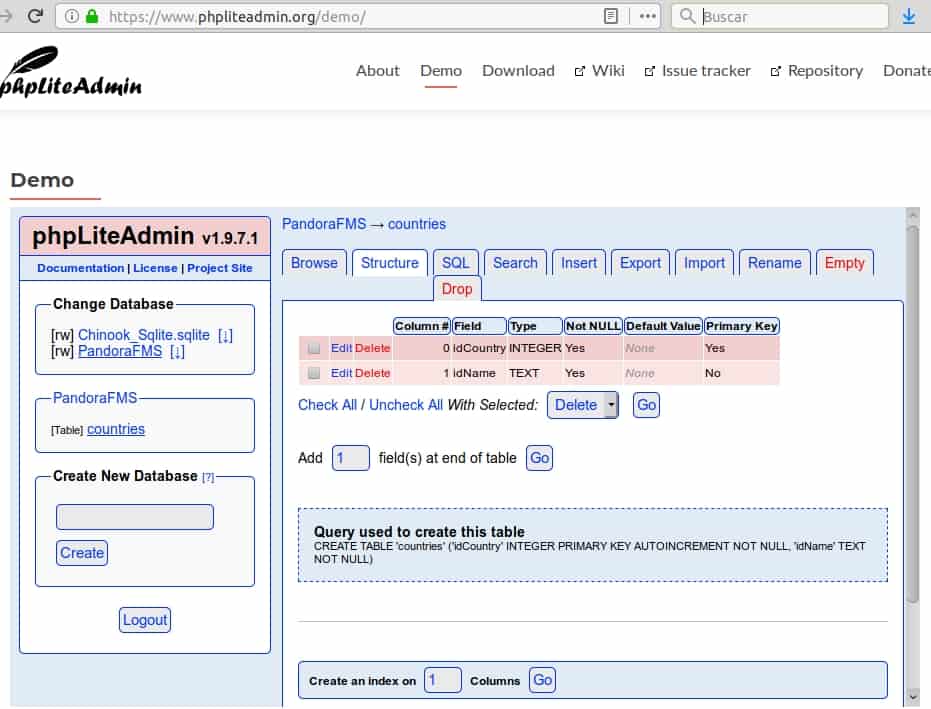Click the demo frame vertical scrollbar
This screenshot has height=709, width=931.
point(913,416)
